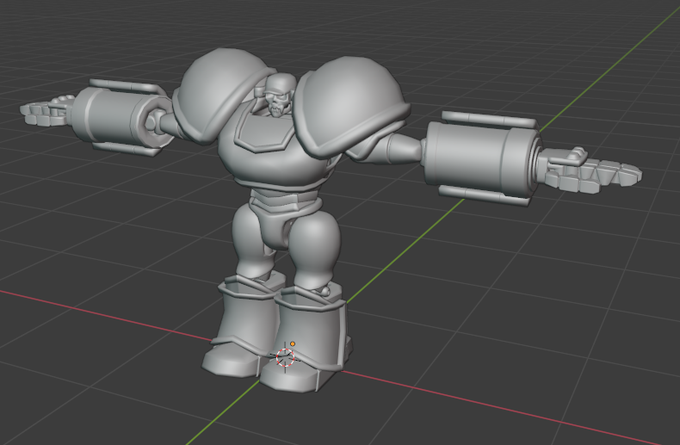Screen dimensions: 680x445
Task: Select the forearm cylinder crossing the green axis
Action: click(481, 157)
